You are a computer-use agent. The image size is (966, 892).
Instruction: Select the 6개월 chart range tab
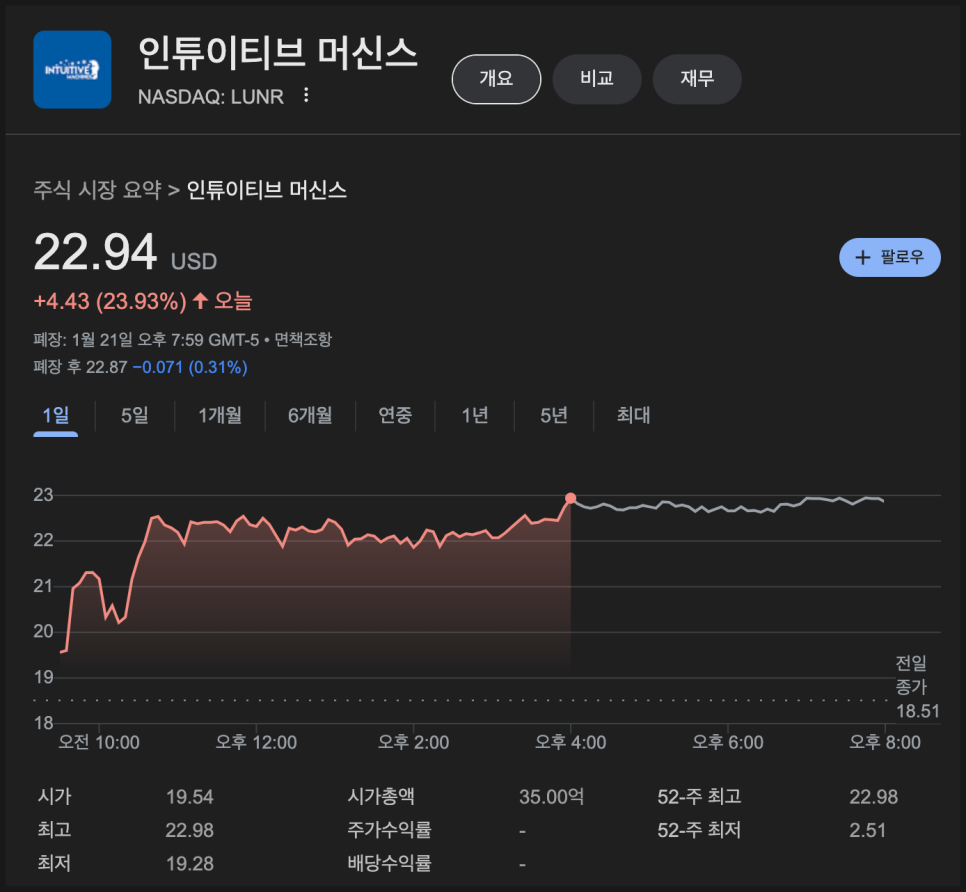[x=310, y=416]
